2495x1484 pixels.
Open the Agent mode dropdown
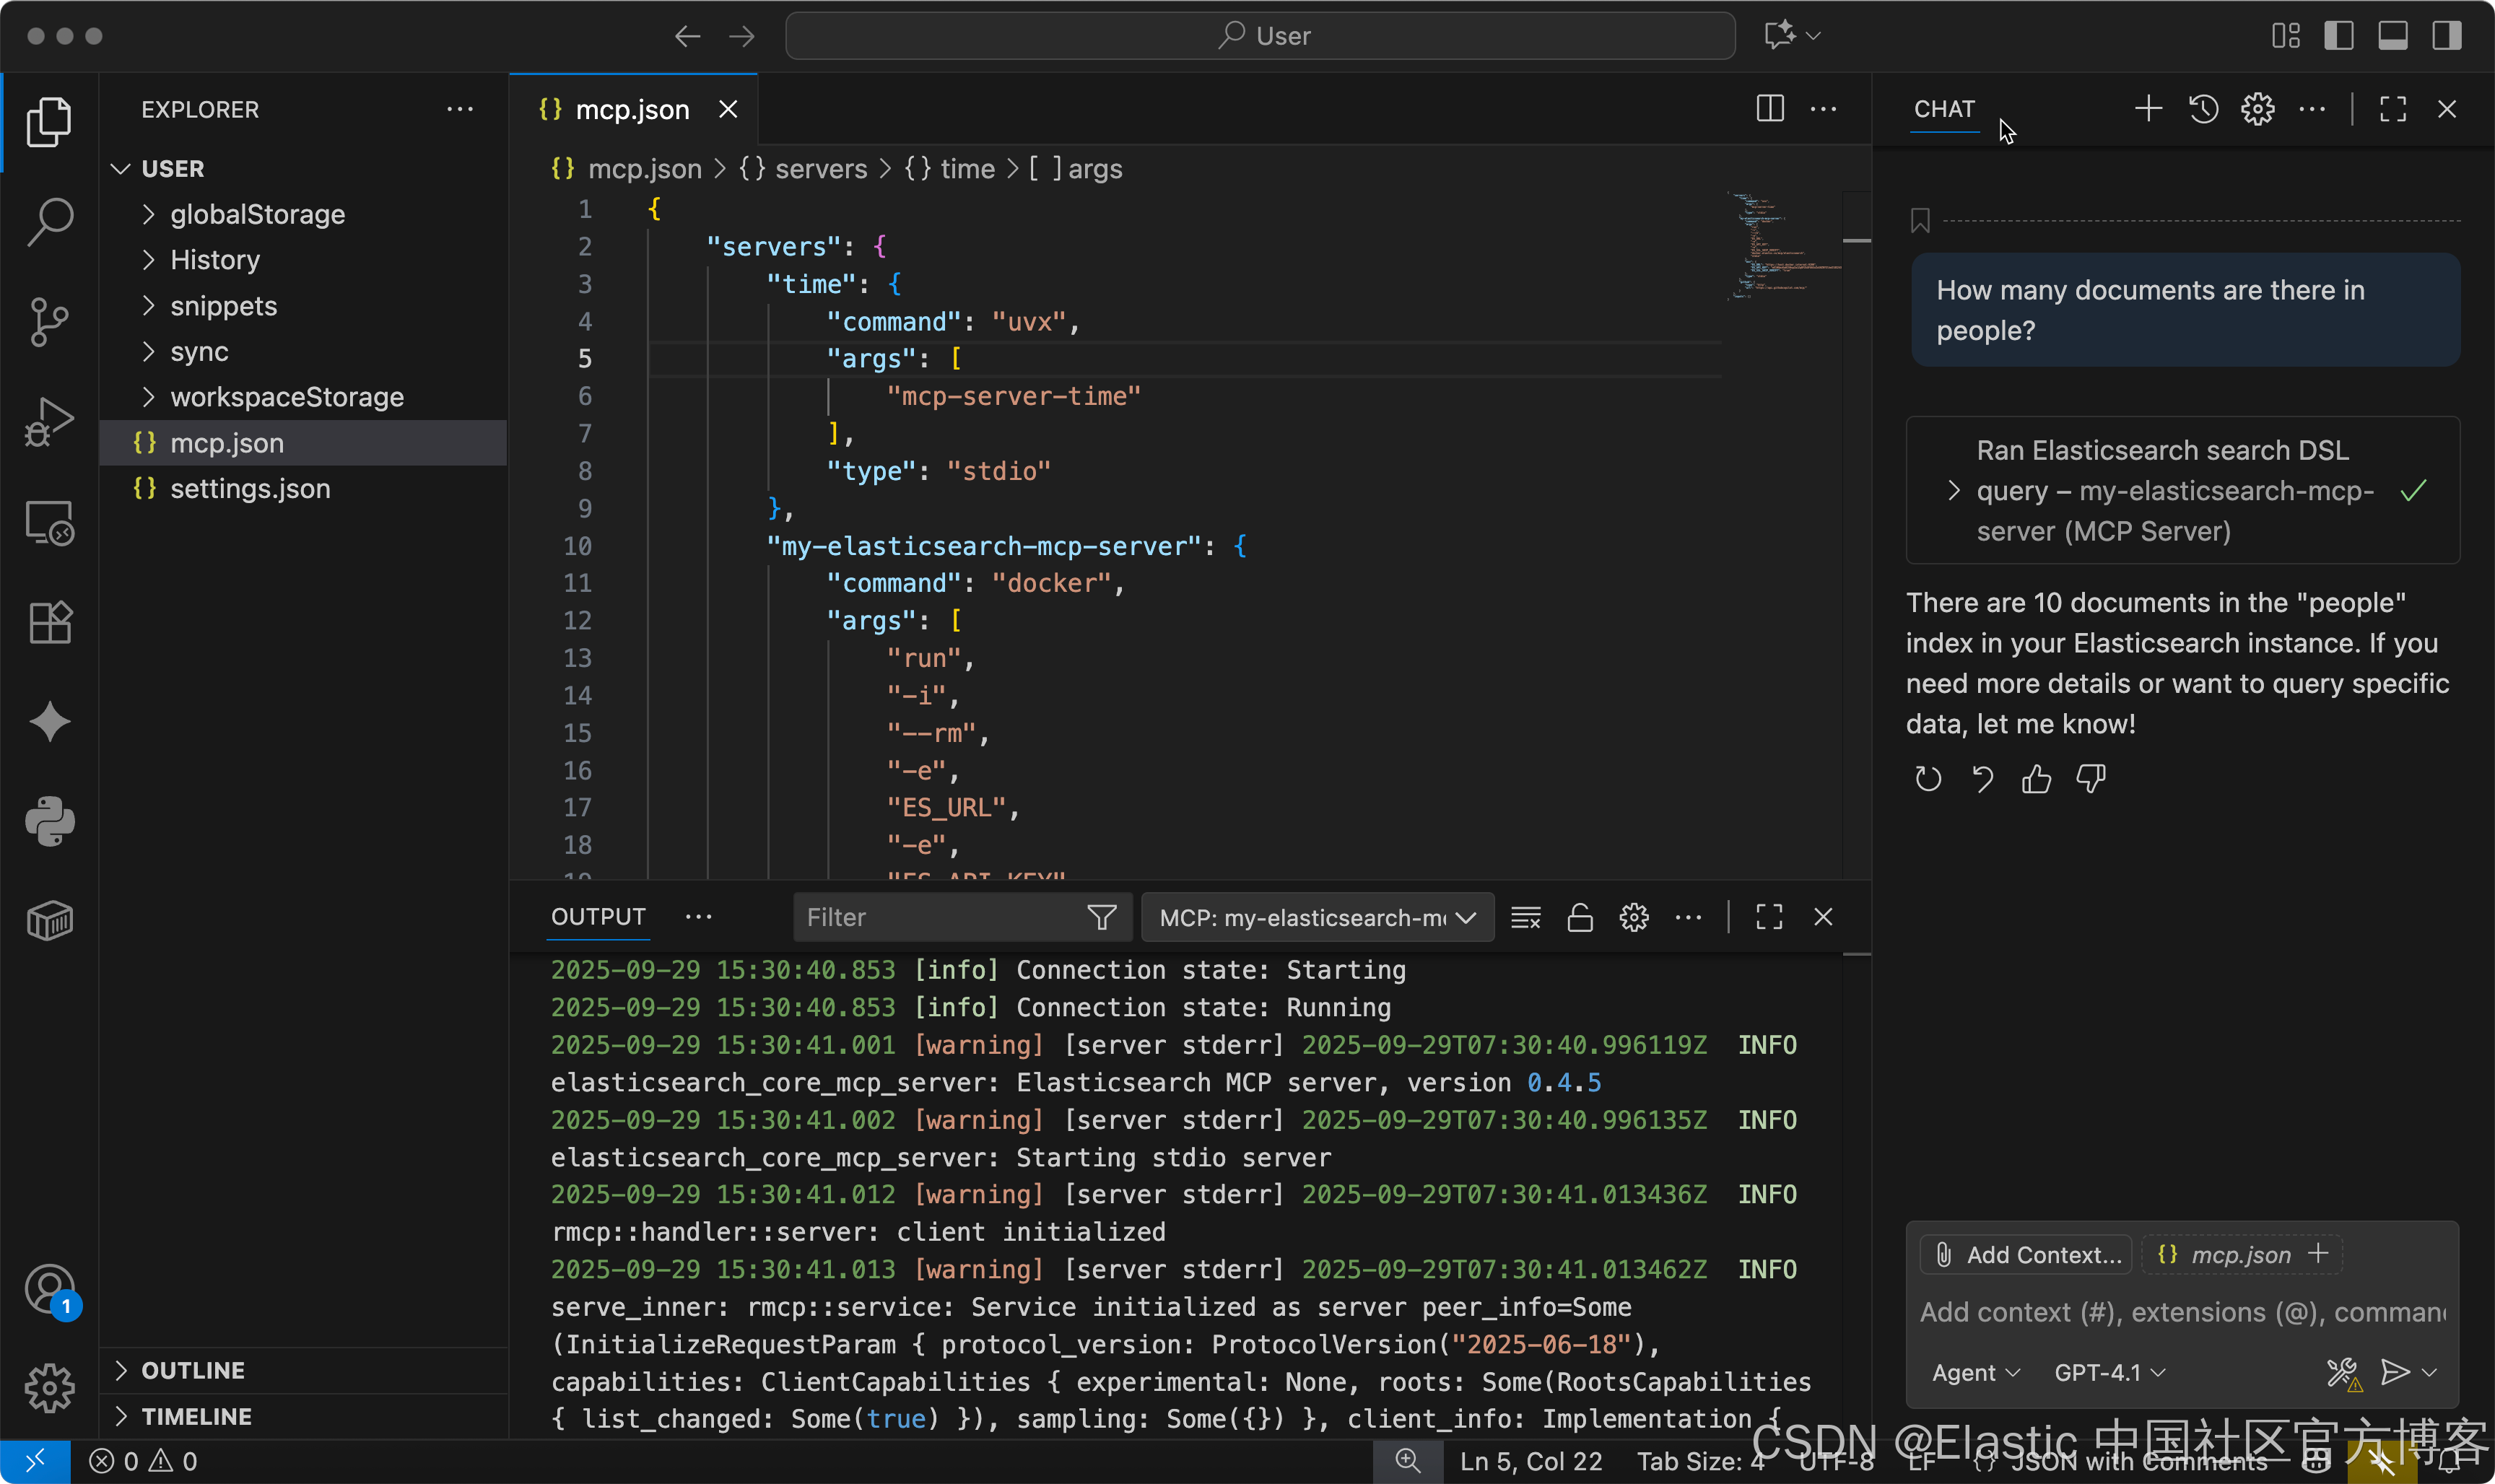click(x=1976, y=1373)
